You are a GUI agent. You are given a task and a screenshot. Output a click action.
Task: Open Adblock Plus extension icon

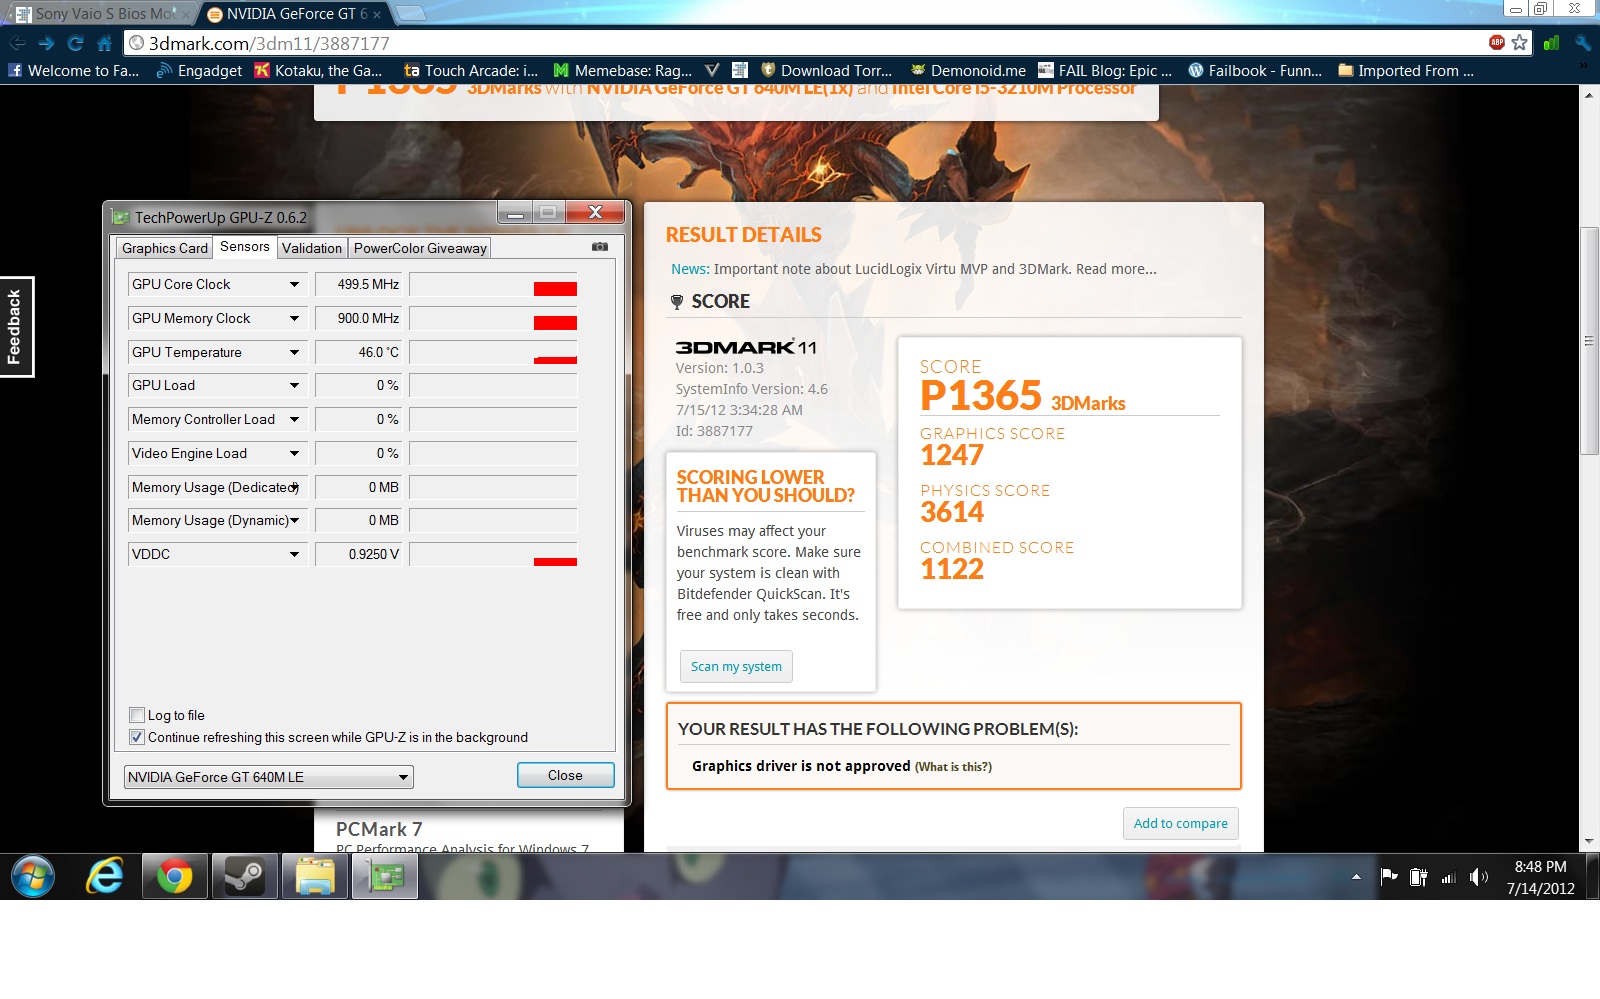[x=1496, y=42]
